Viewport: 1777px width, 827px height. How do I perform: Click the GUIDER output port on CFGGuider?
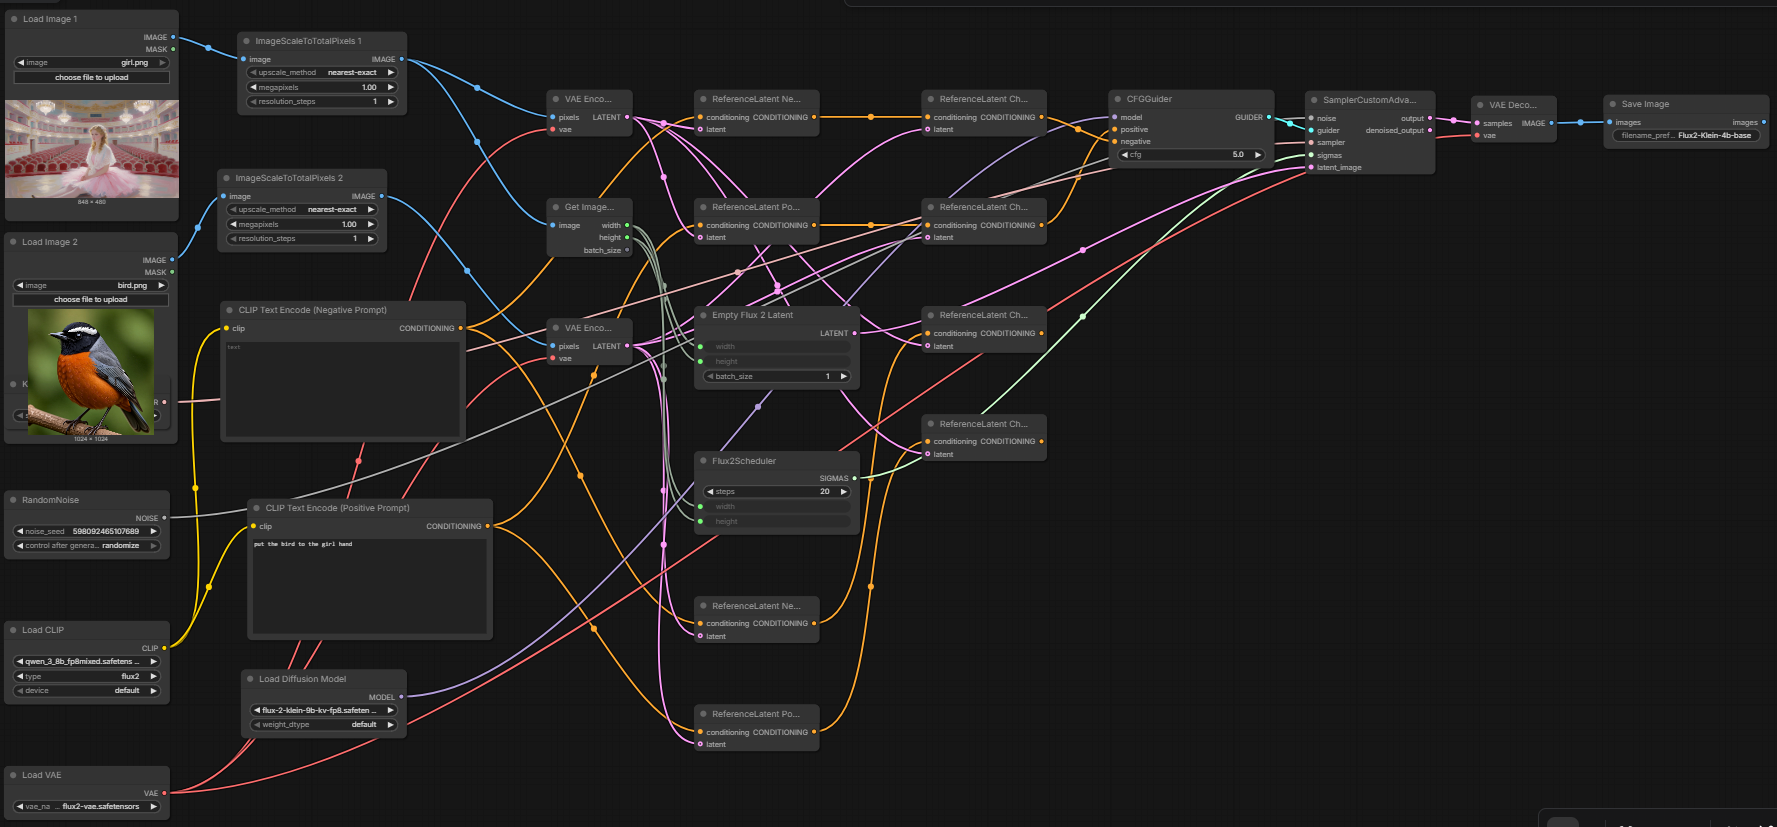1269,117
